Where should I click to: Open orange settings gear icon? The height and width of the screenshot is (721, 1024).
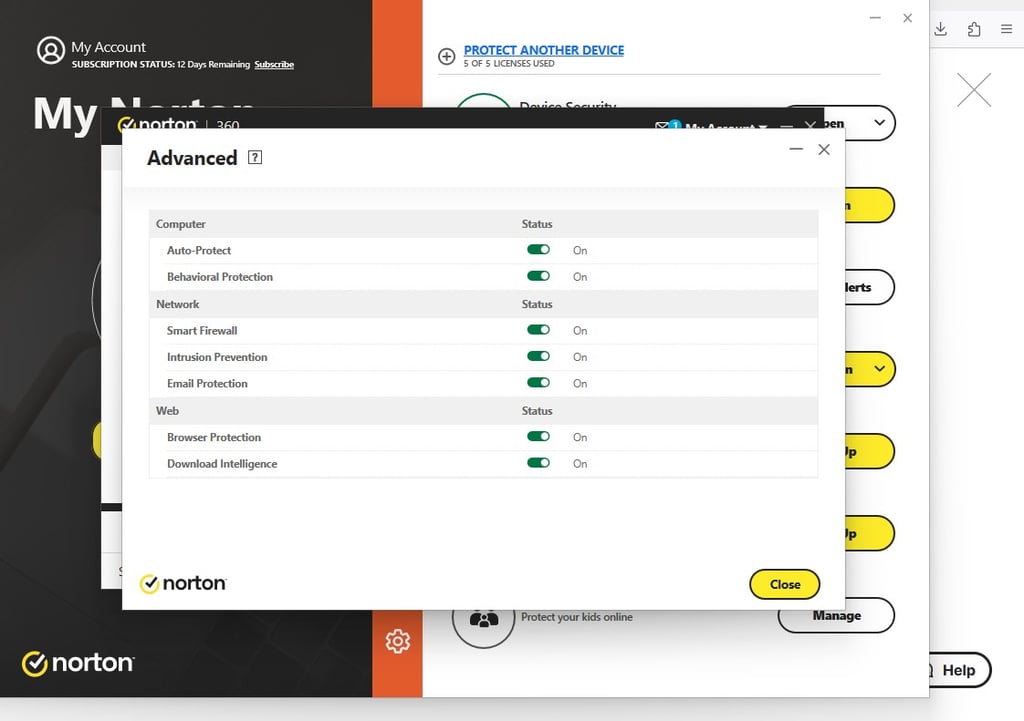tap(397, 641)
